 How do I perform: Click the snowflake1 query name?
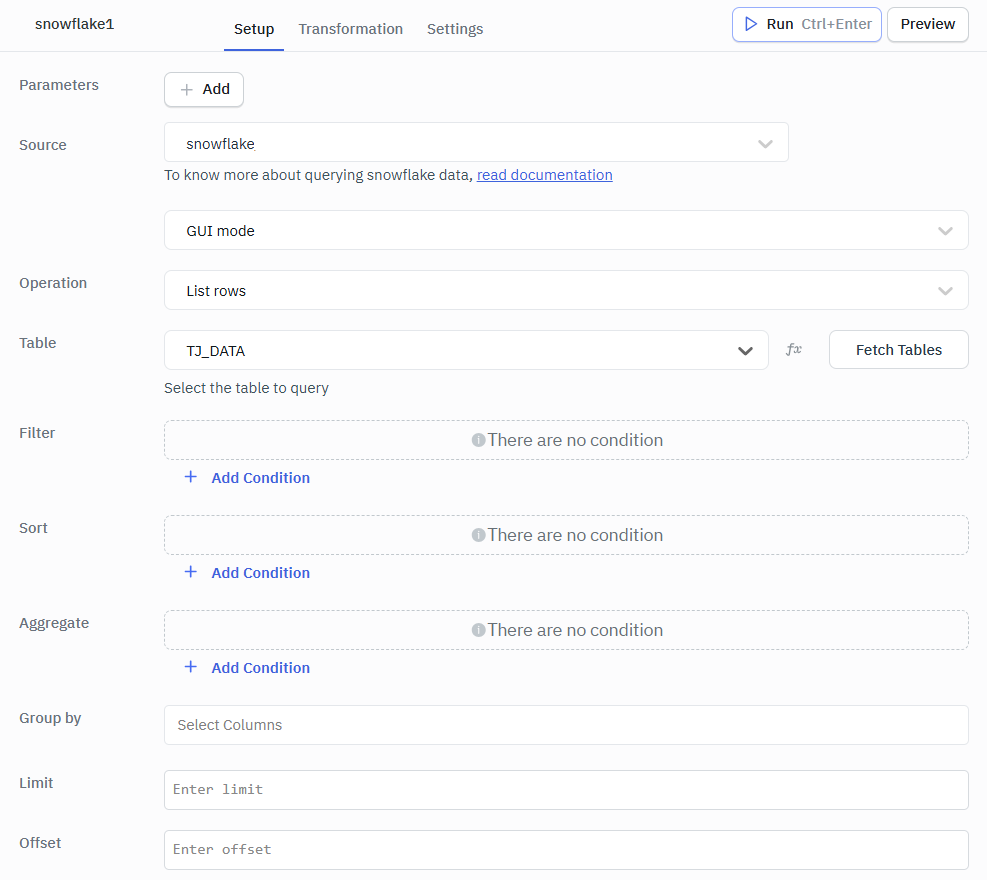[74, 24]
